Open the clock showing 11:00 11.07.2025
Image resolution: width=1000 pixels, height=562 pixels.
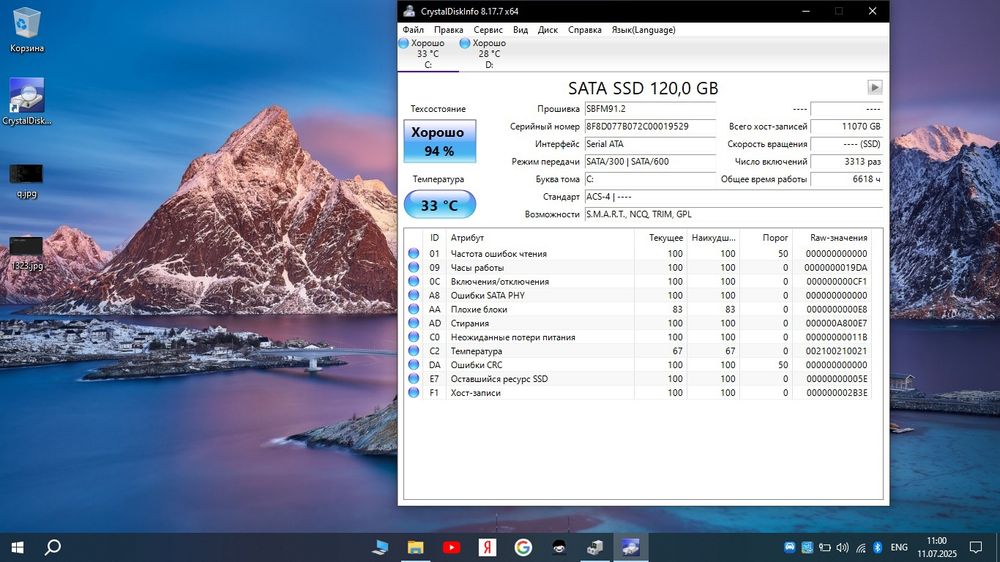[x=937, y=547]
